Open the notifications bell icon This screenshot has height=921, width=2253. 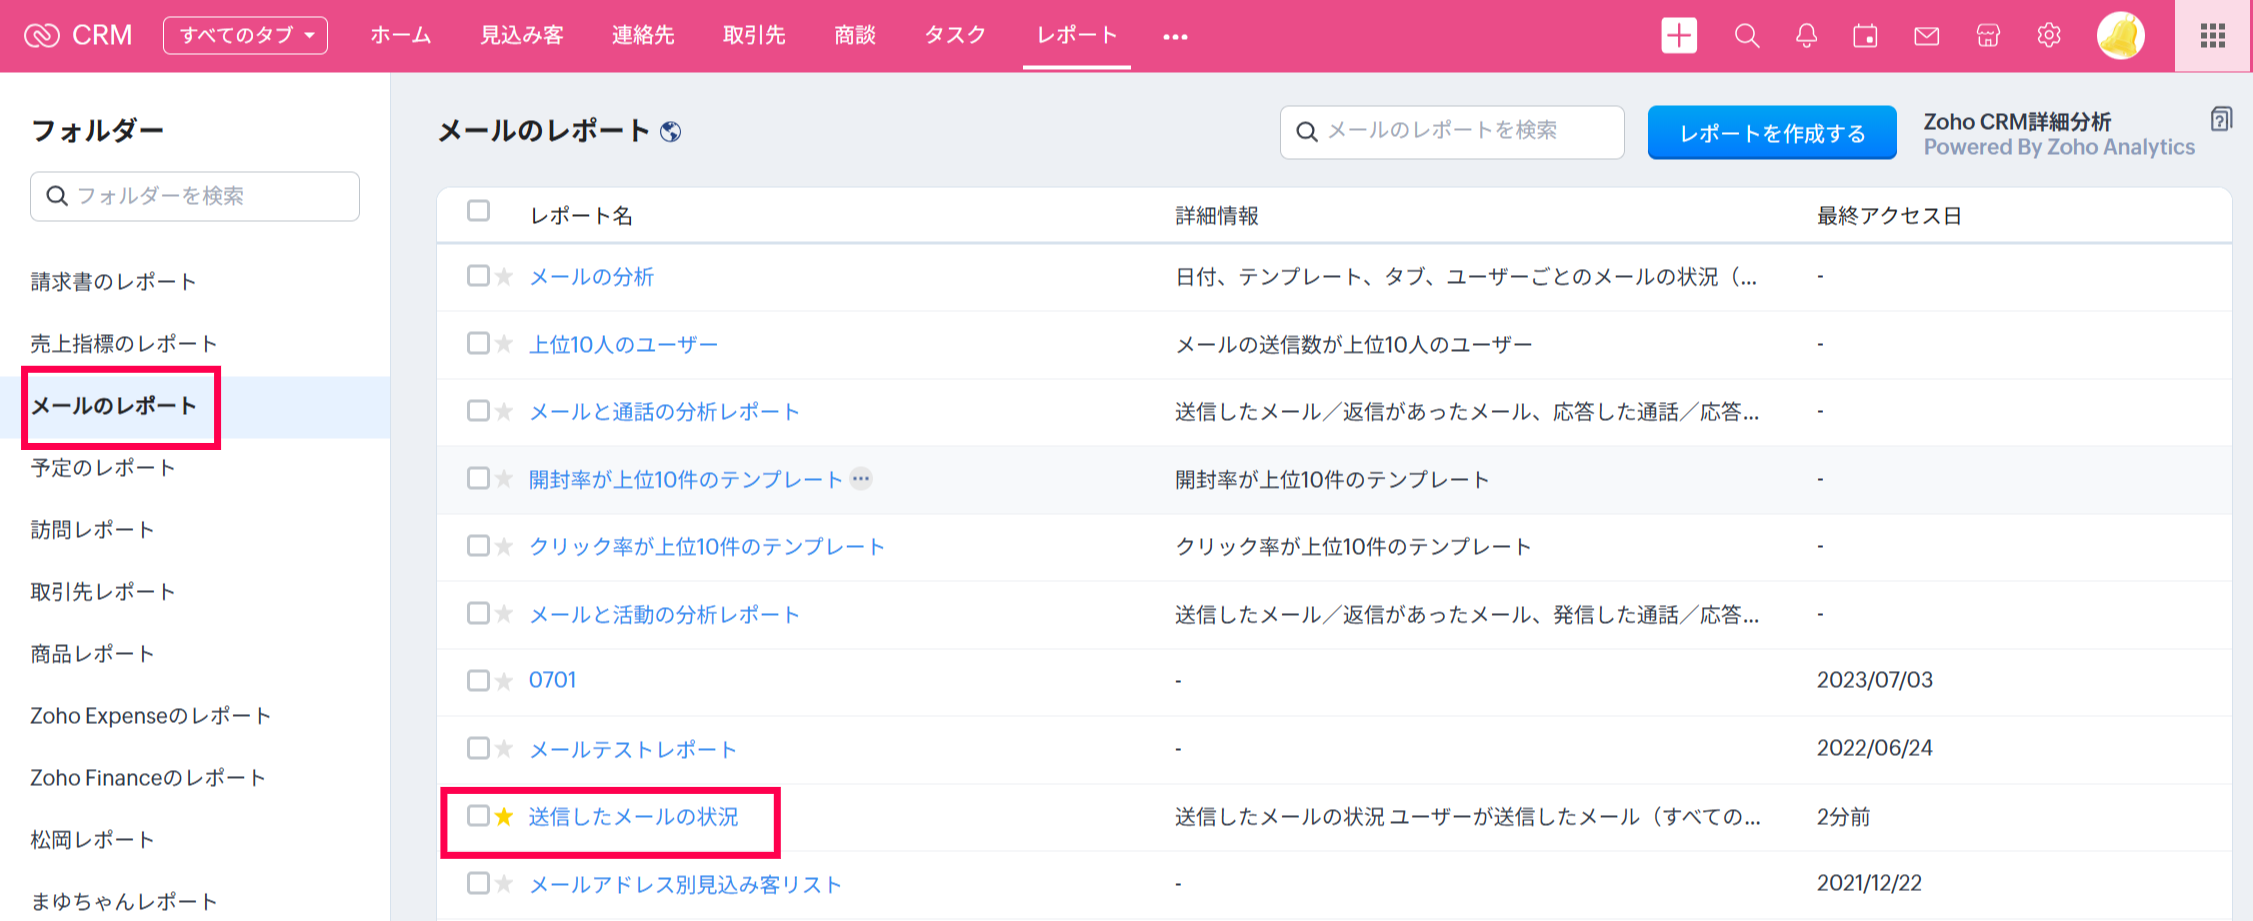click(1806, 36)
